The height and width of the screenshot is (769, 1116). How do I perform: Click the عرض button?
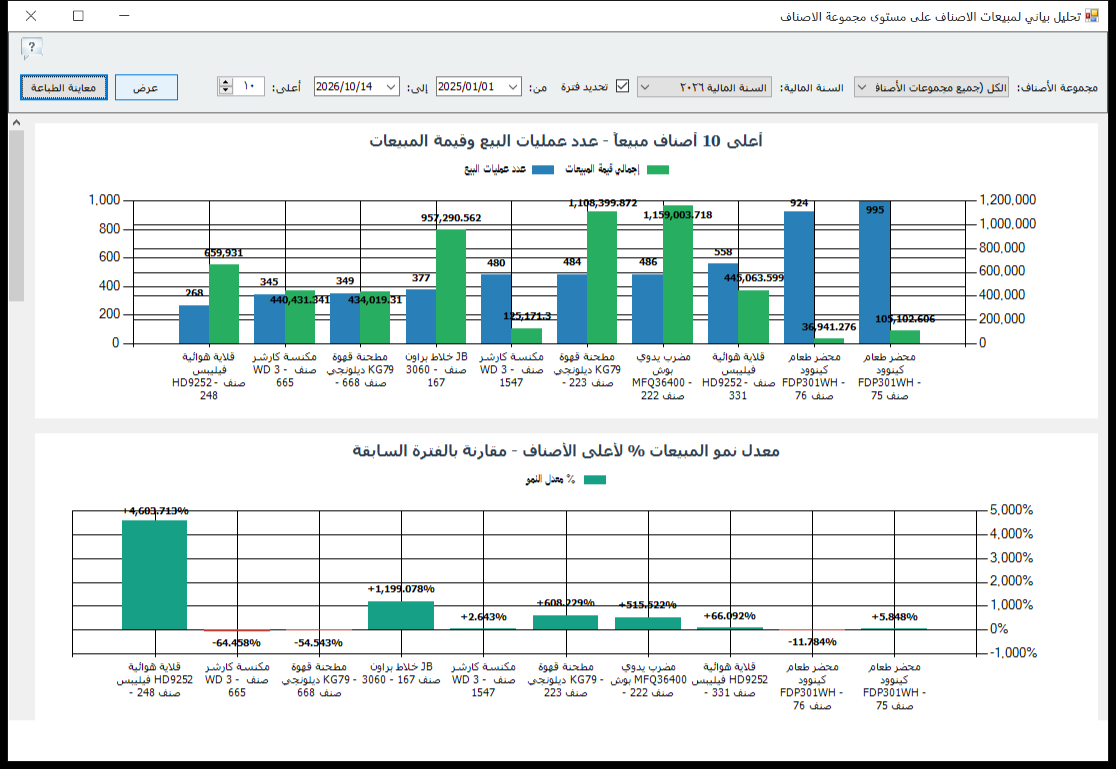coord(146,88)
